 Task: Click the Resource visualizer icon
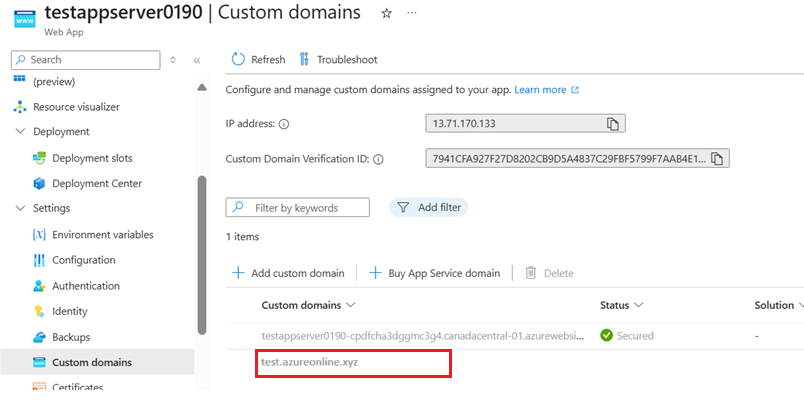click(19, 107)
